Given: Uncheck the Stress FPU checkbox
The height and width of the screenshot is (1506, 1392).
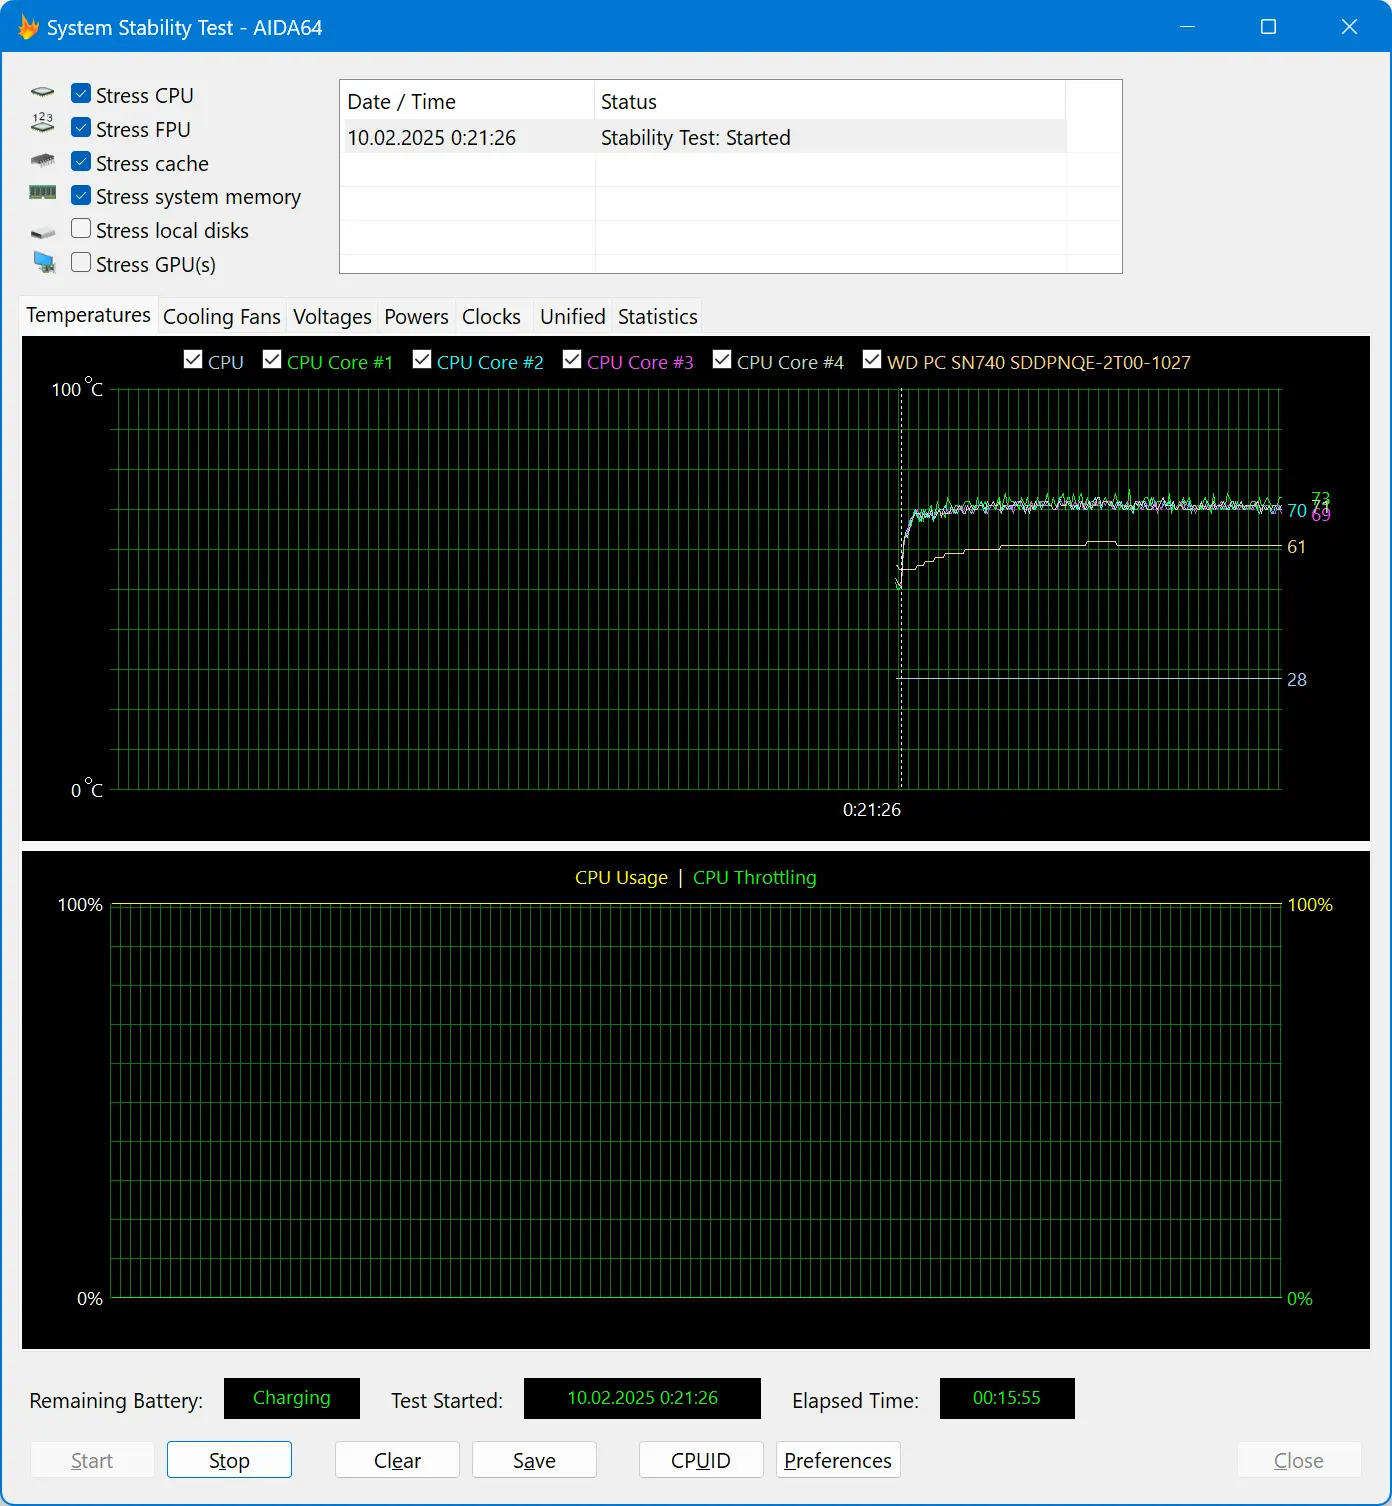Looking at the screenshot, I should coord(81,128).
